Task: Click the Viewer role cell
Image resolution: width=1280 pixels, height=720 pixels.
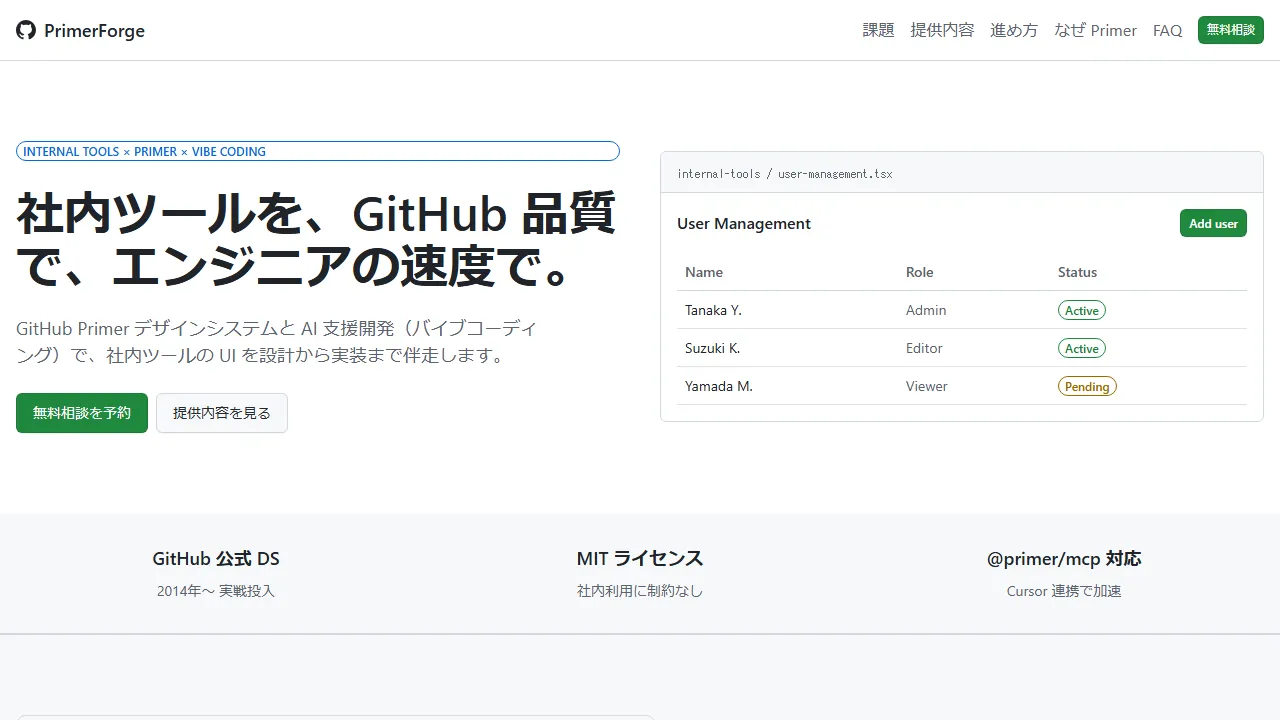Action: (x=927, y=386)
